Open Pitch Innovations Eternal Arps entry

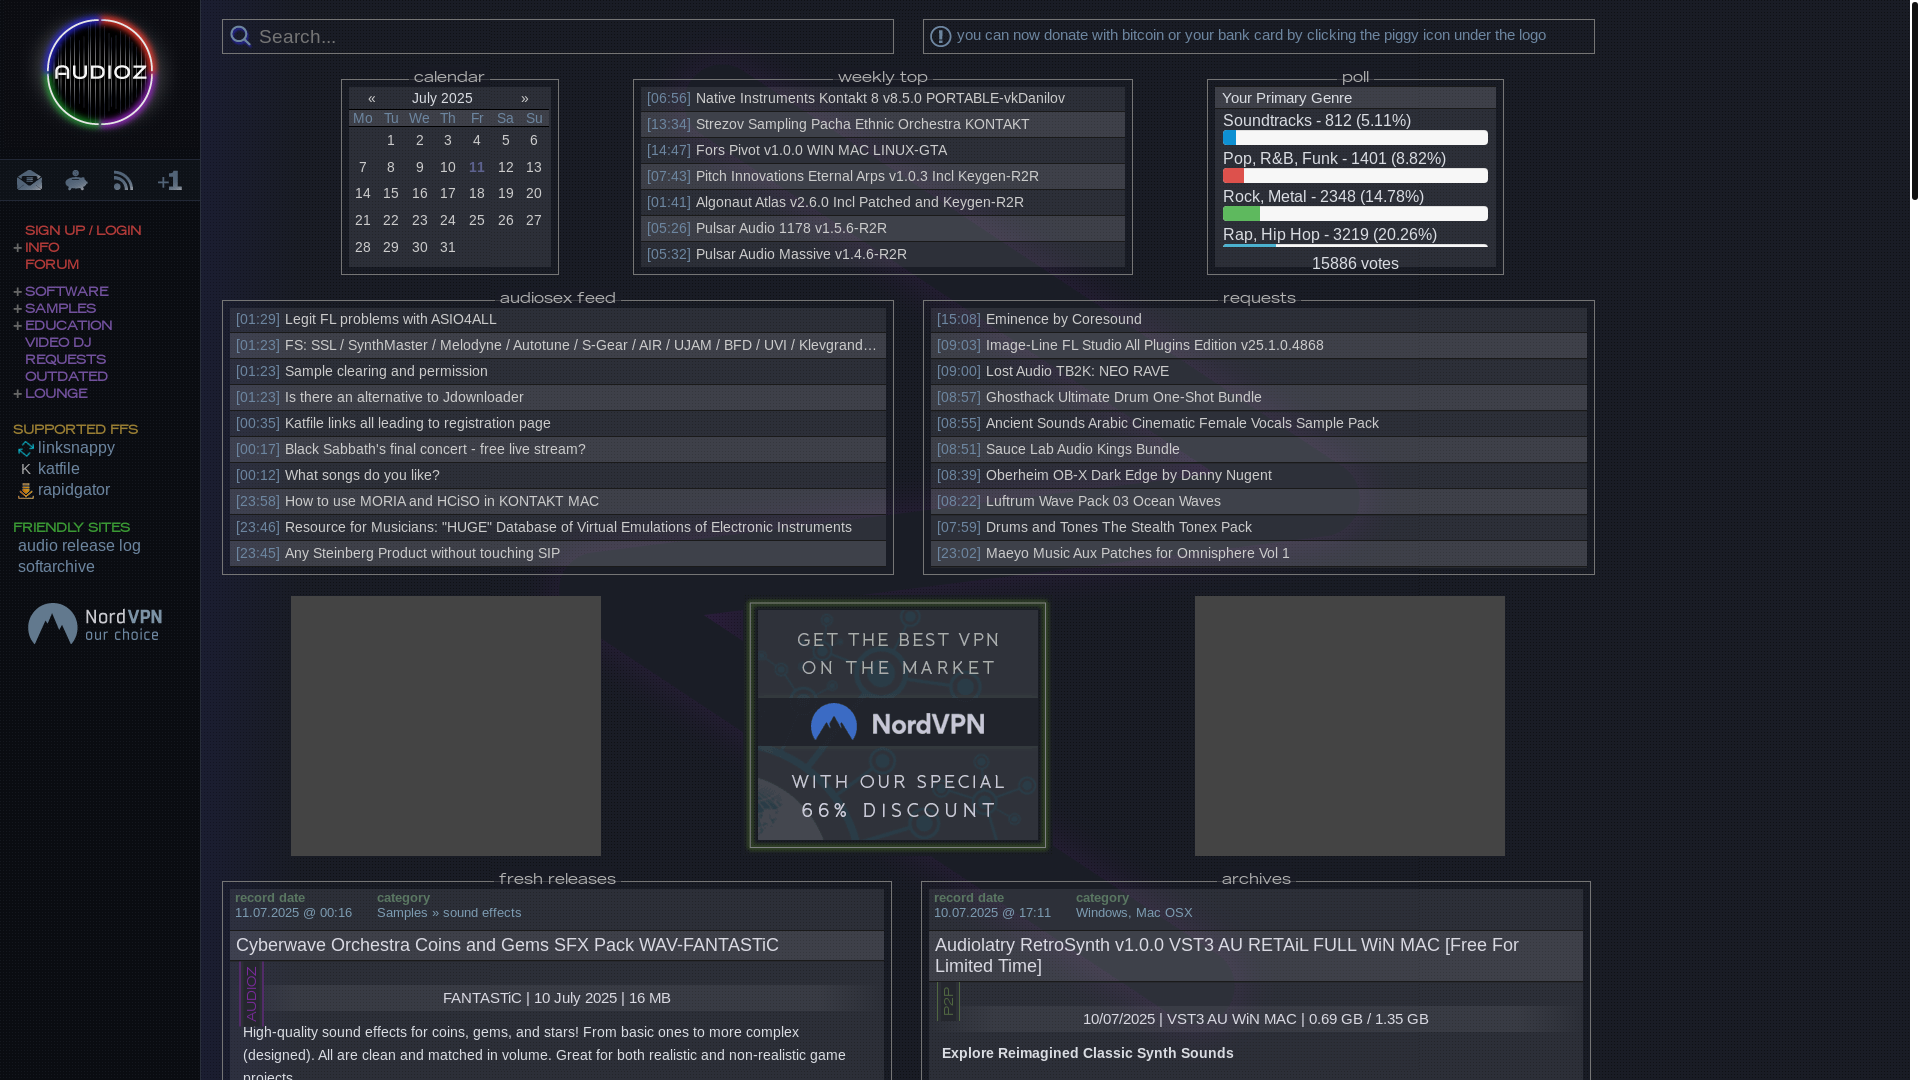867,176
